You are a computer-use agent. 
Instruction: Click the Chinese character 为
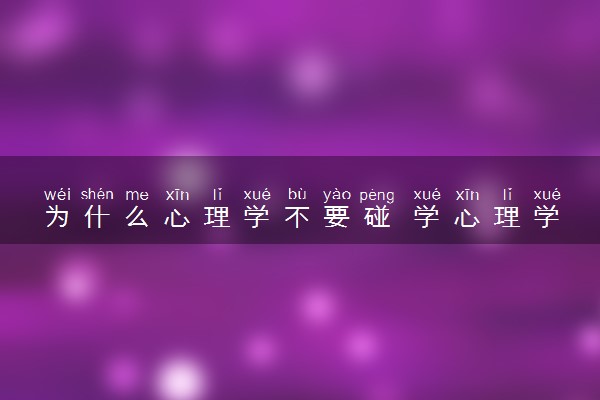(x=57, y=217)
